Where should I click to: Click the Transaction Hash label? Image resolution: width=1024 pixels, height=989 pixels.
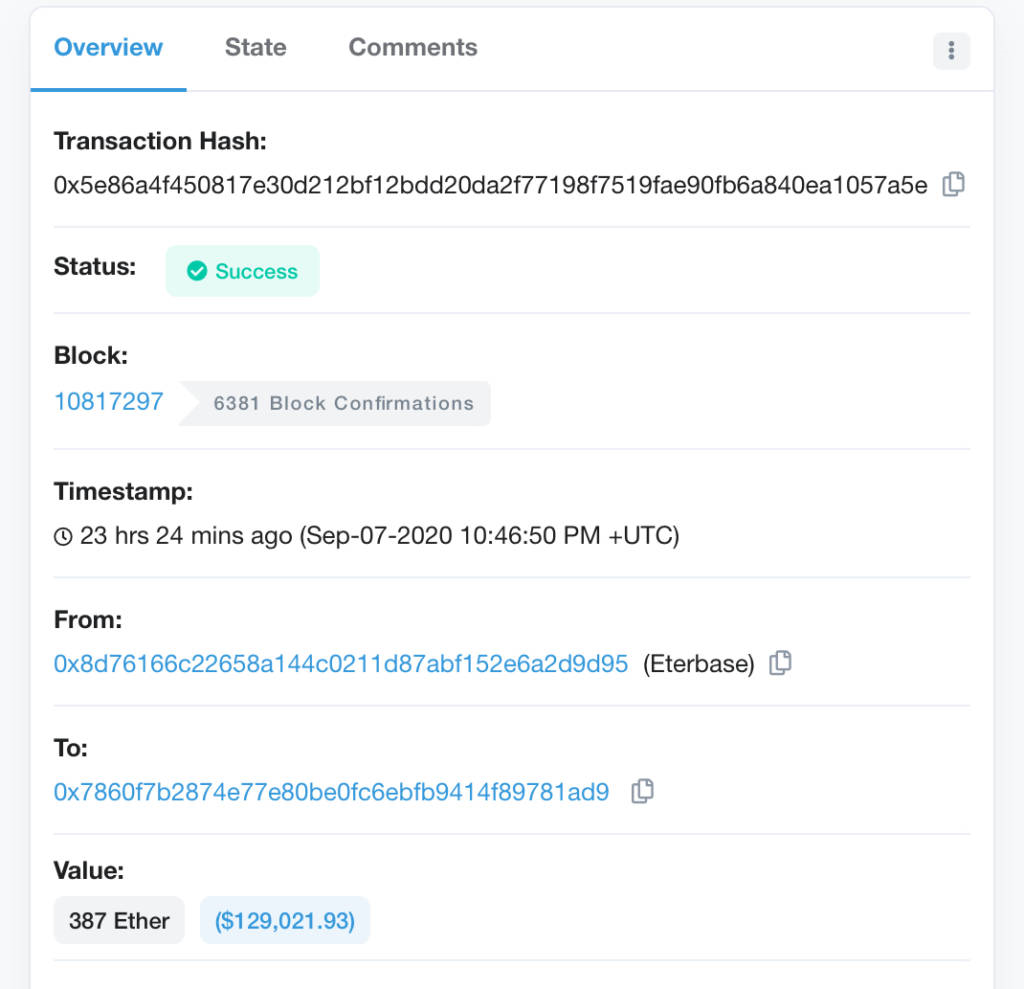[x=160, y=141]
